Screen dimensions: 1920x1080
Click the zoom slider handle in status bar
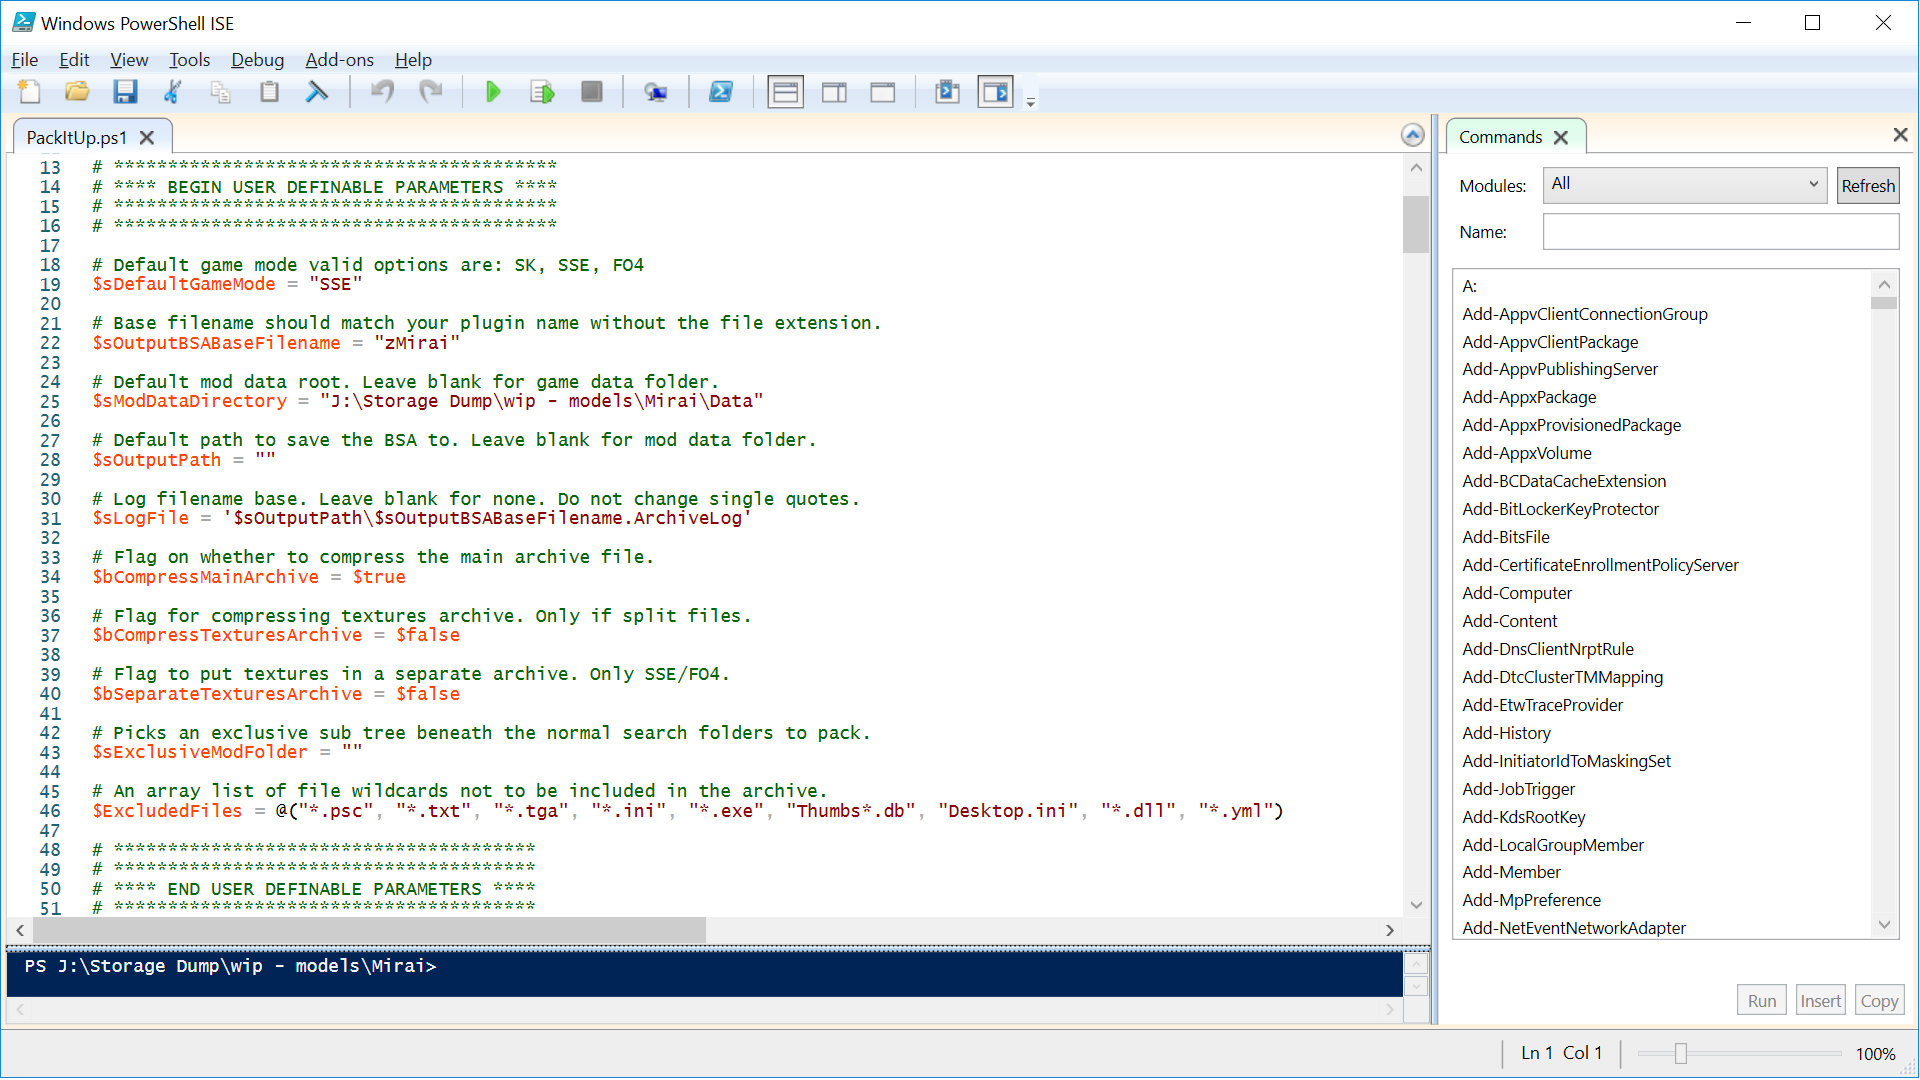pyautogui.click(x=1681, y=1053)
